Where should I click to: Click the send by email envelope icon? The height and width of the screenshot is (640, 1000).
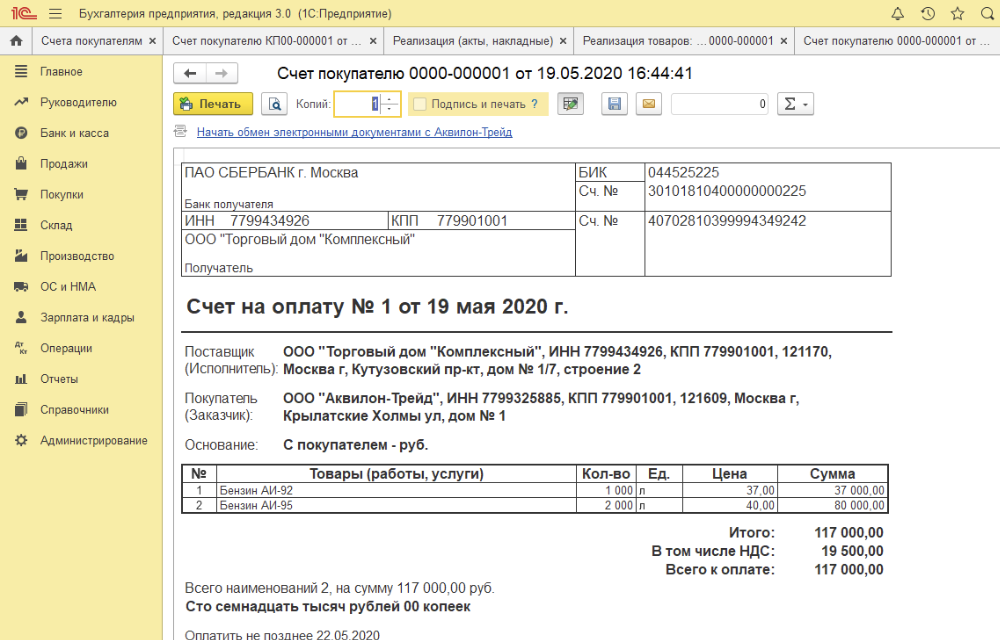pos(648,104)
